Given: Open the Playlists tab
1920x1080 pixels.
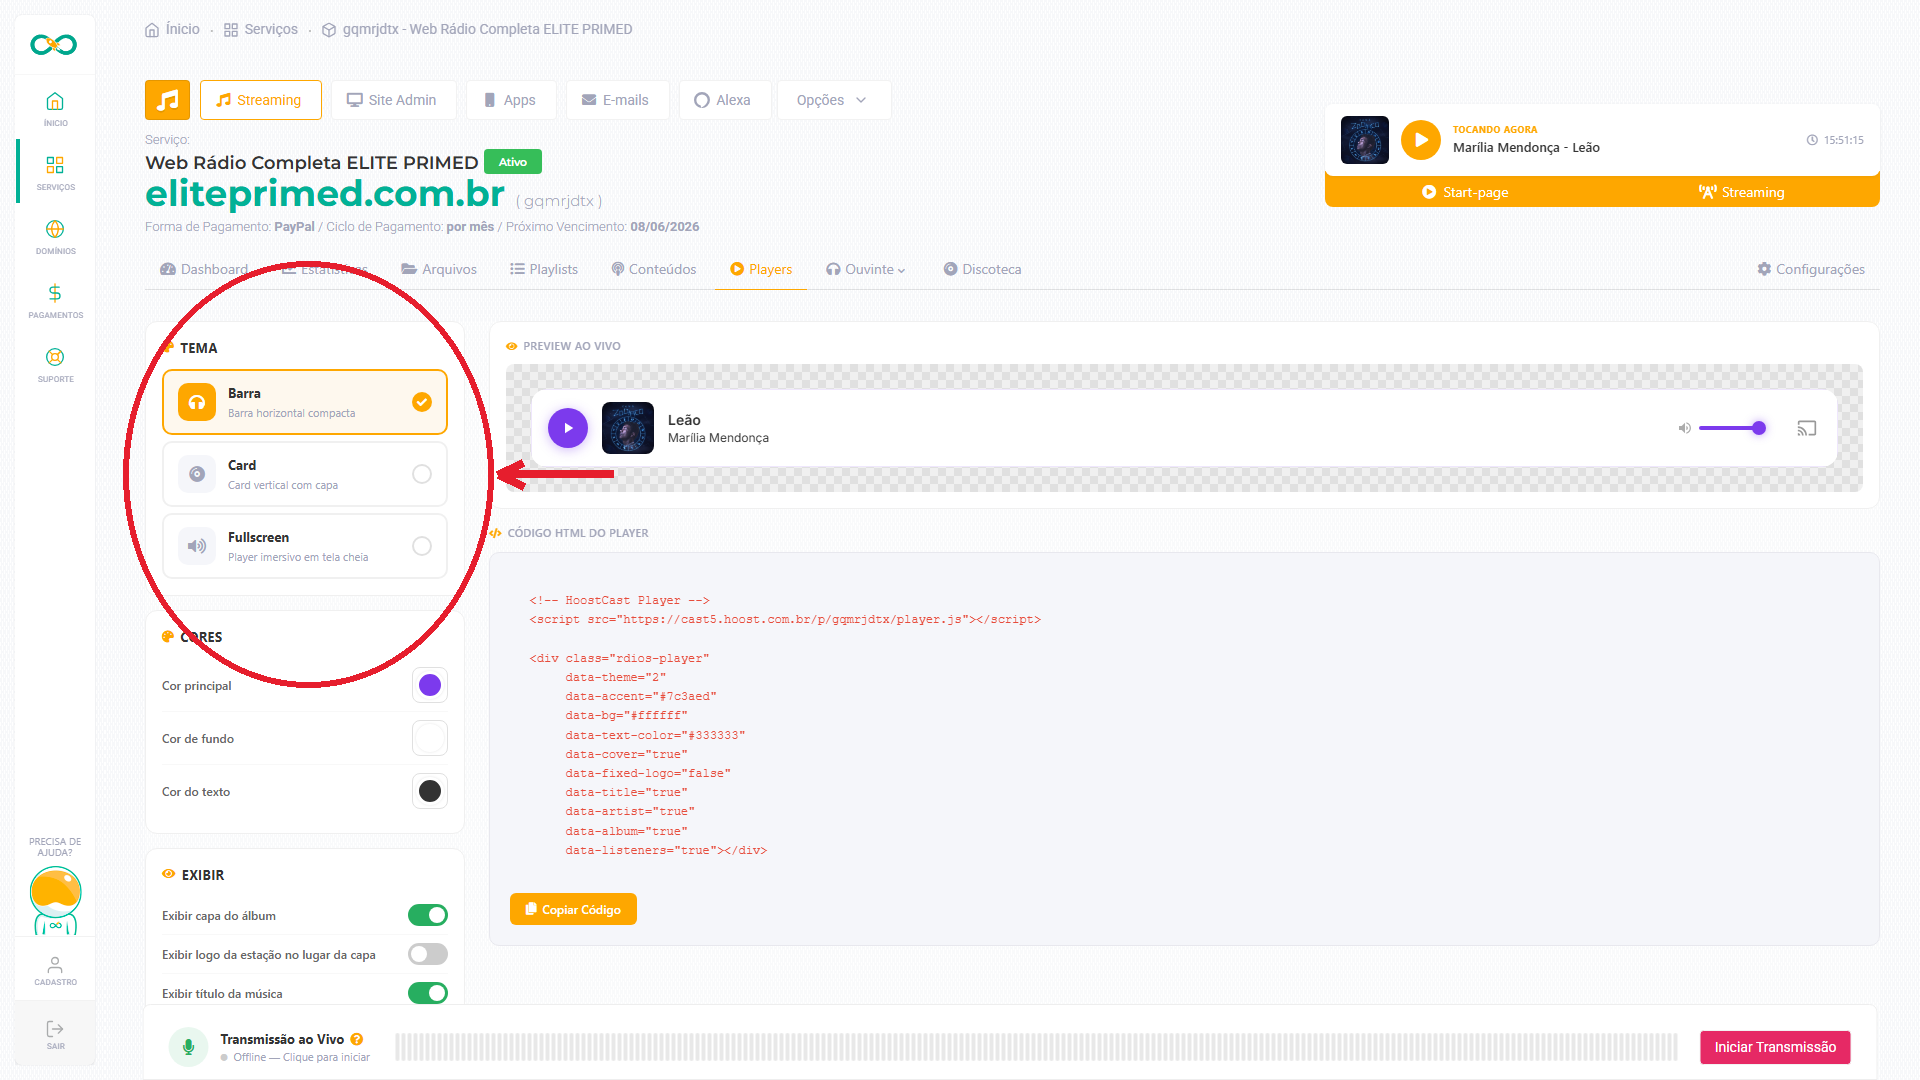Looking at the screenshot, I should pyautogui.click(x=544, y=269).
